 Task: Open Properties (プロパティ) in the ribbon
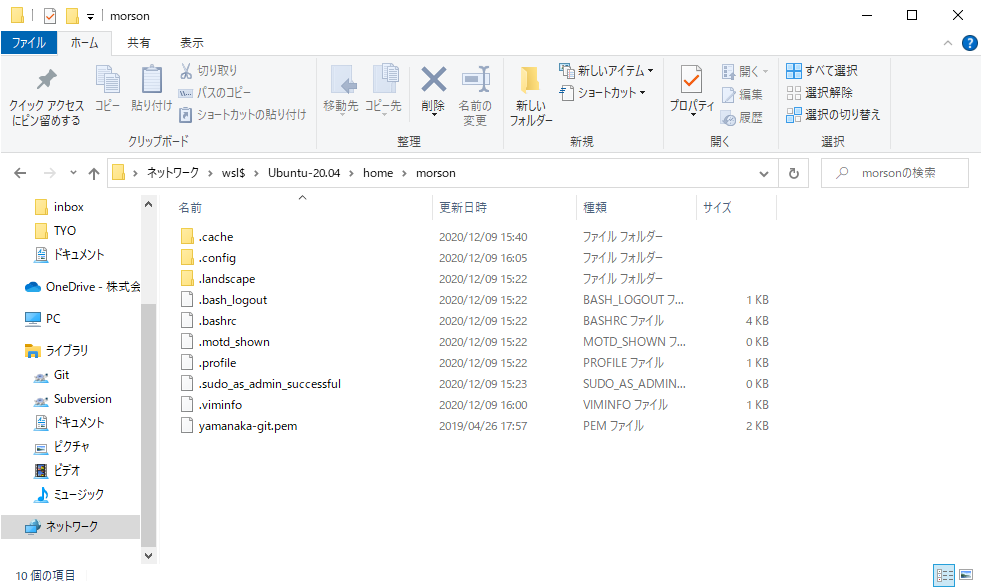691,88
